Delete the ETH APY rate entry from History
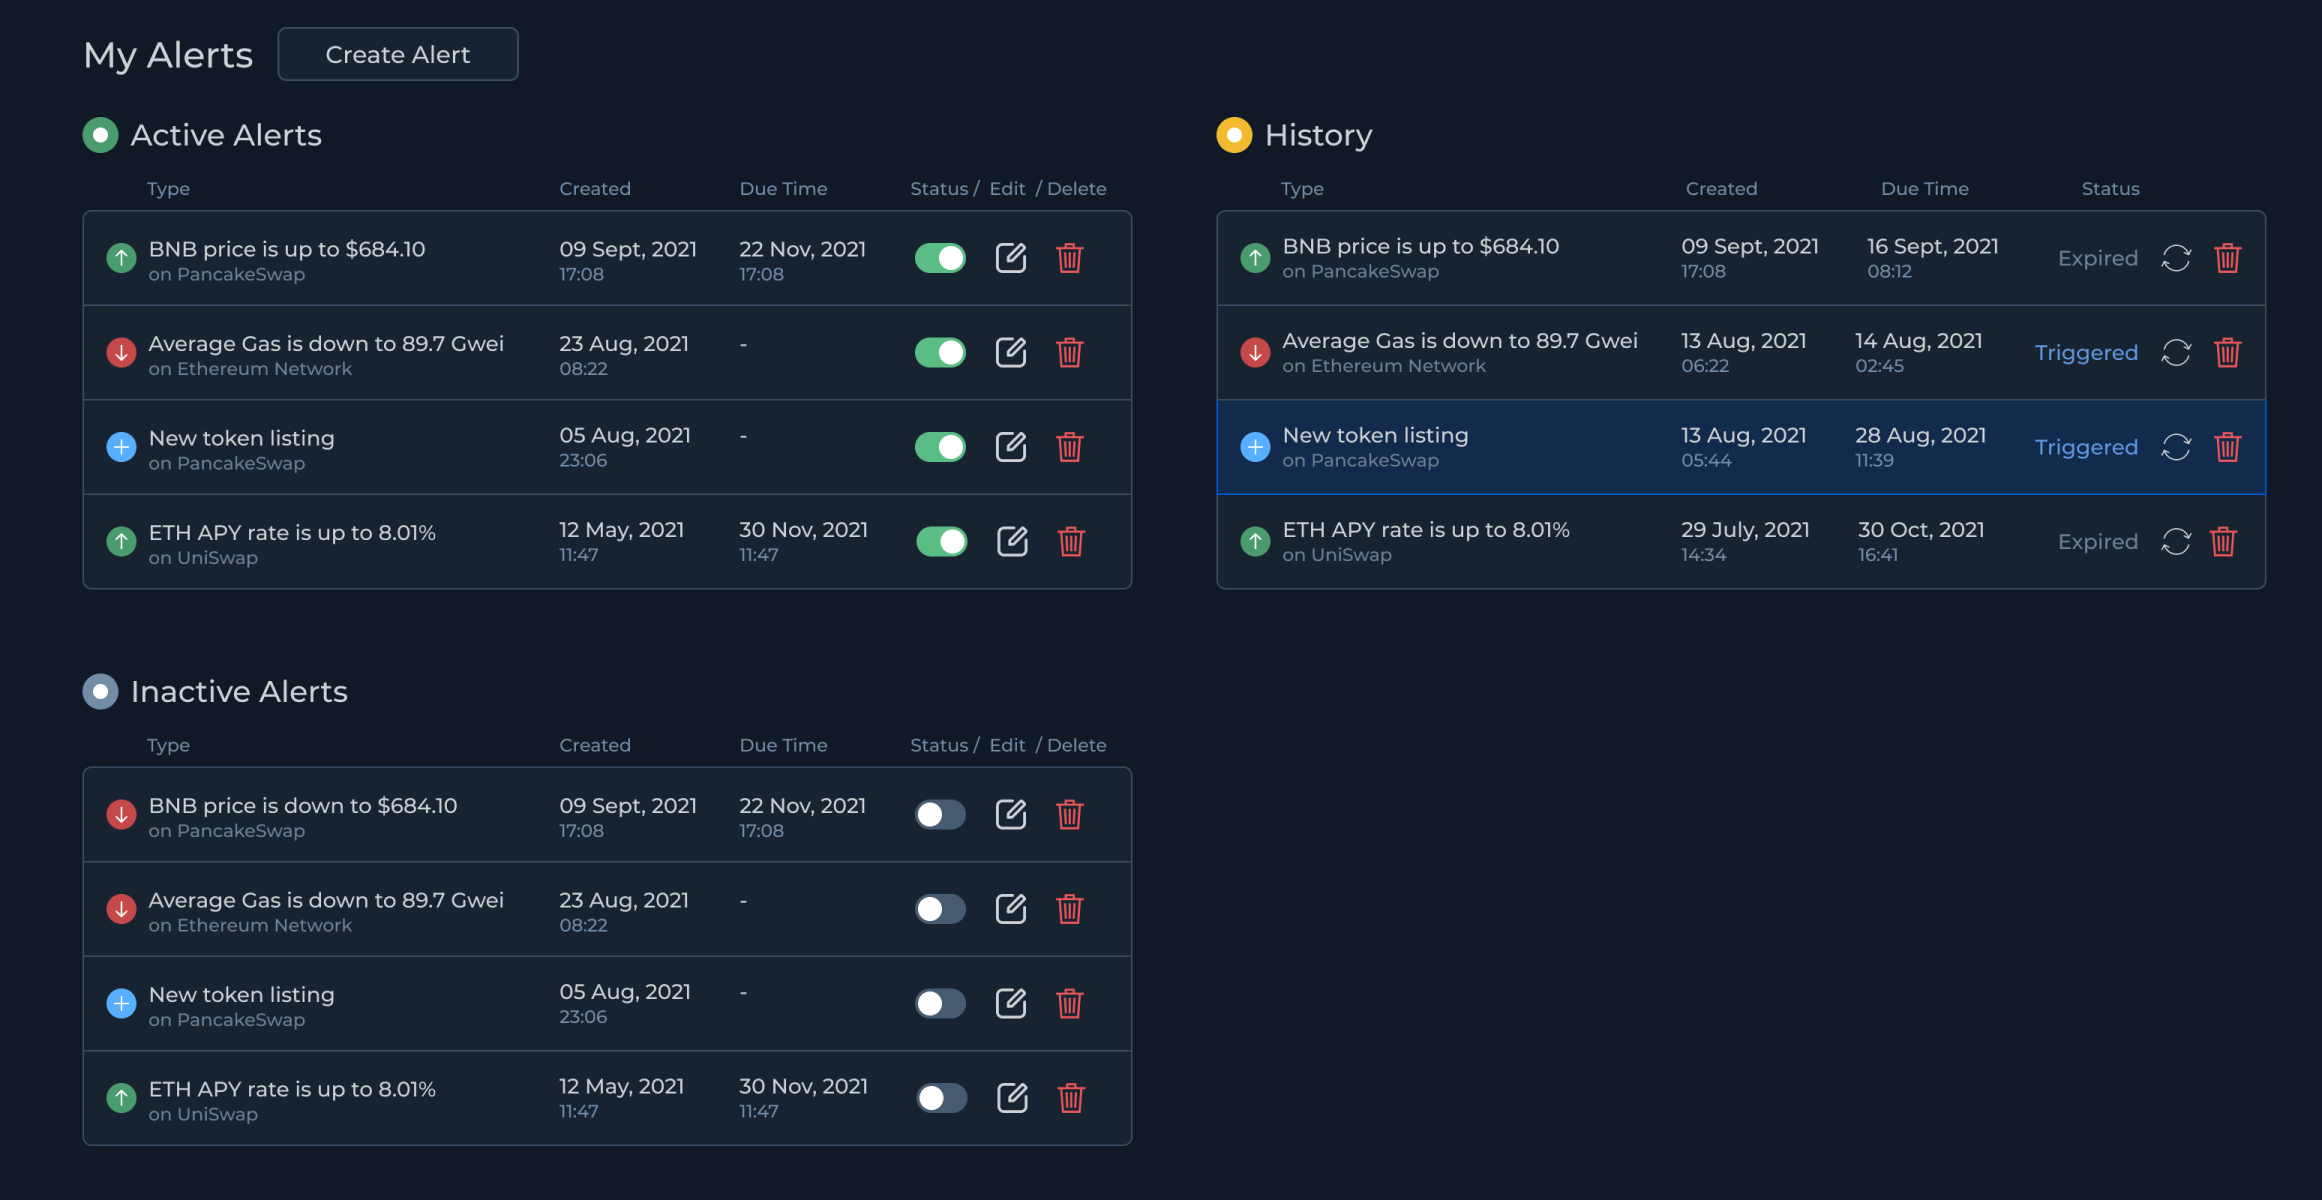The height and width of the screenshot is (1200, 2322). click(2223, 541)
